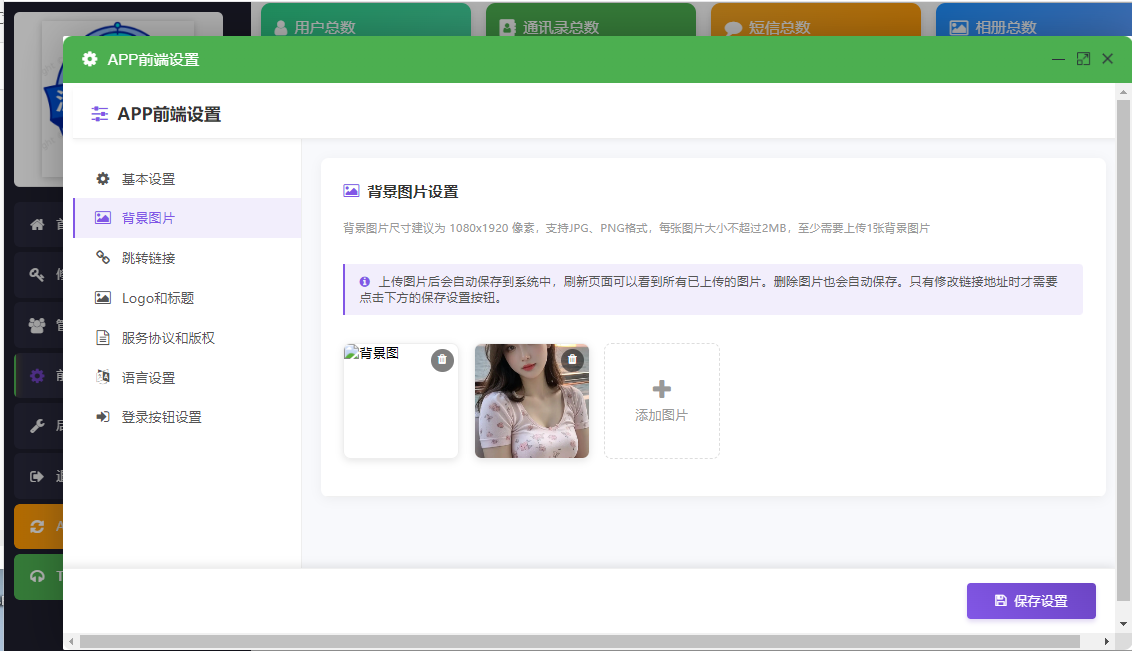Minimize the APP前端设置 dialog
Image resolution: width=1132 pixels, height=651 pixels.
(x=1058, y=59)
